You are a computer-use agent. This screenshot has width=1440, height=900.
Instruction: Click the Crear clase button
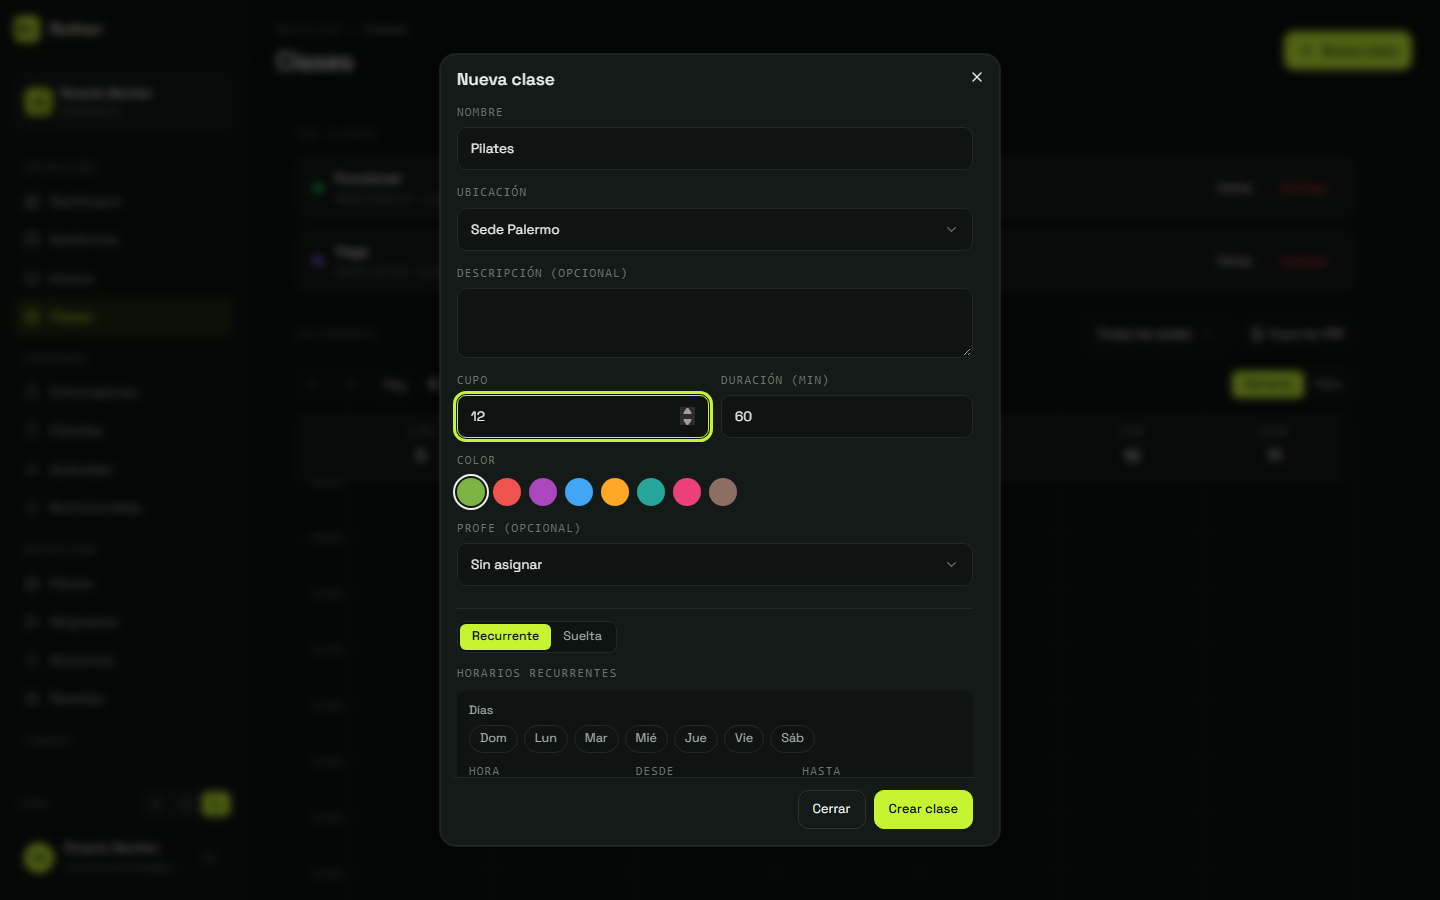pyautogui.click(x=923, y=809)
